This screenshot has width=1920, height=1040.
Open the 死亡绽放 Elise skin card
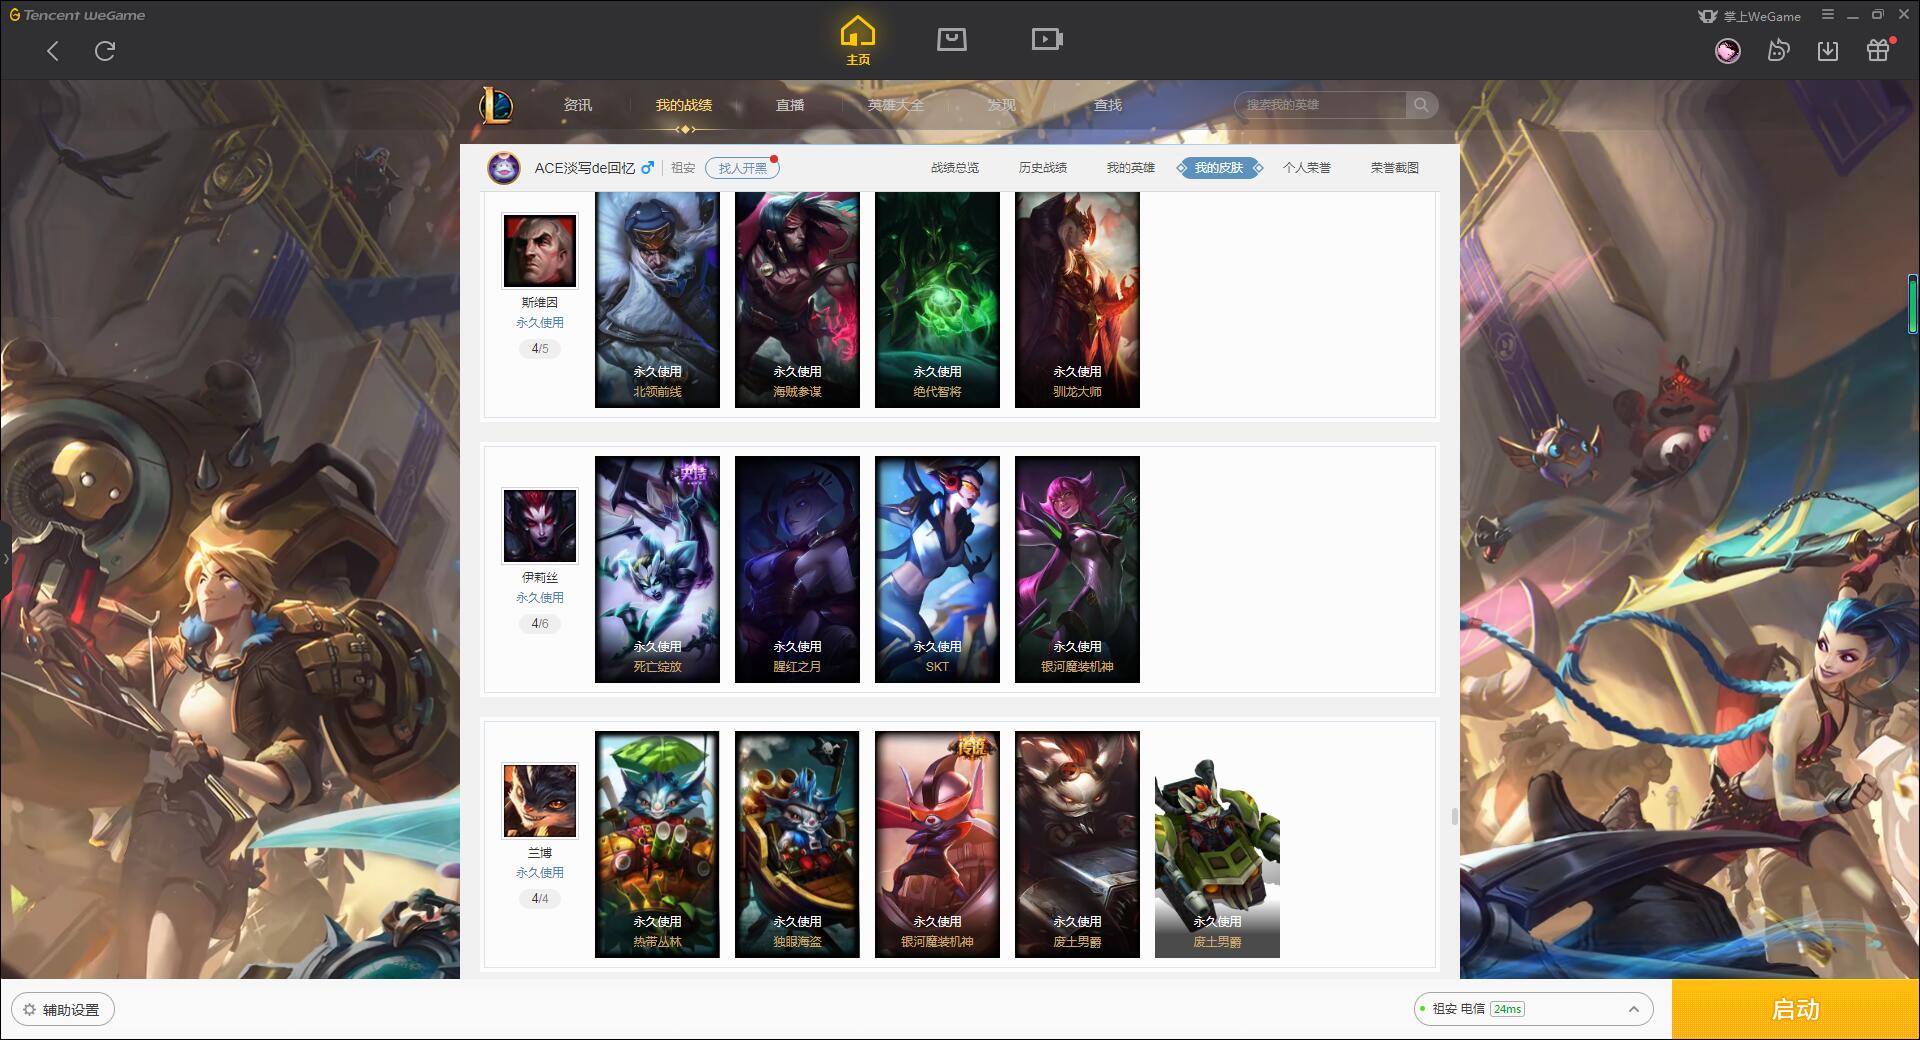coord(657,569)
